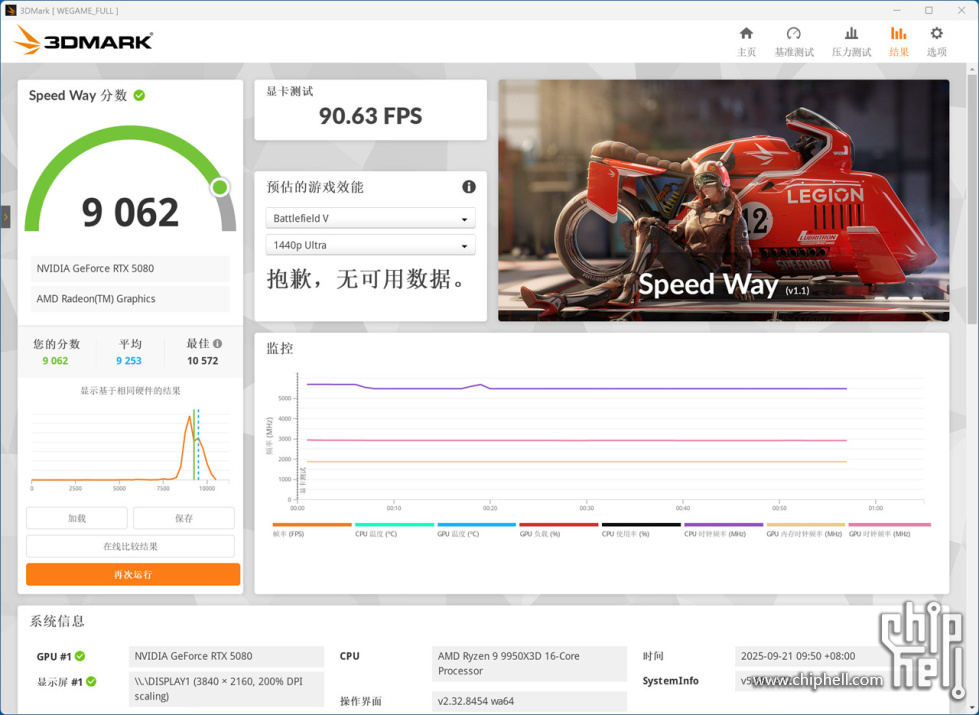The height and width of the screenshot is (715, 979).
Task: Open the Battlefield V game dropdown
Action: 370,218
